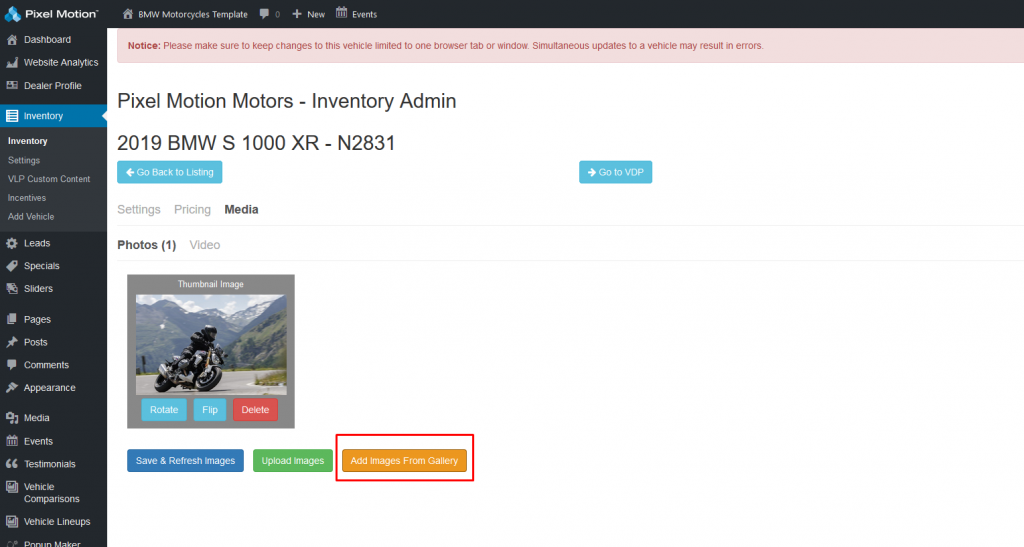Click the Dashboard icon in sidebar
Screen dimensions: 1024x547
pos(12,40)
